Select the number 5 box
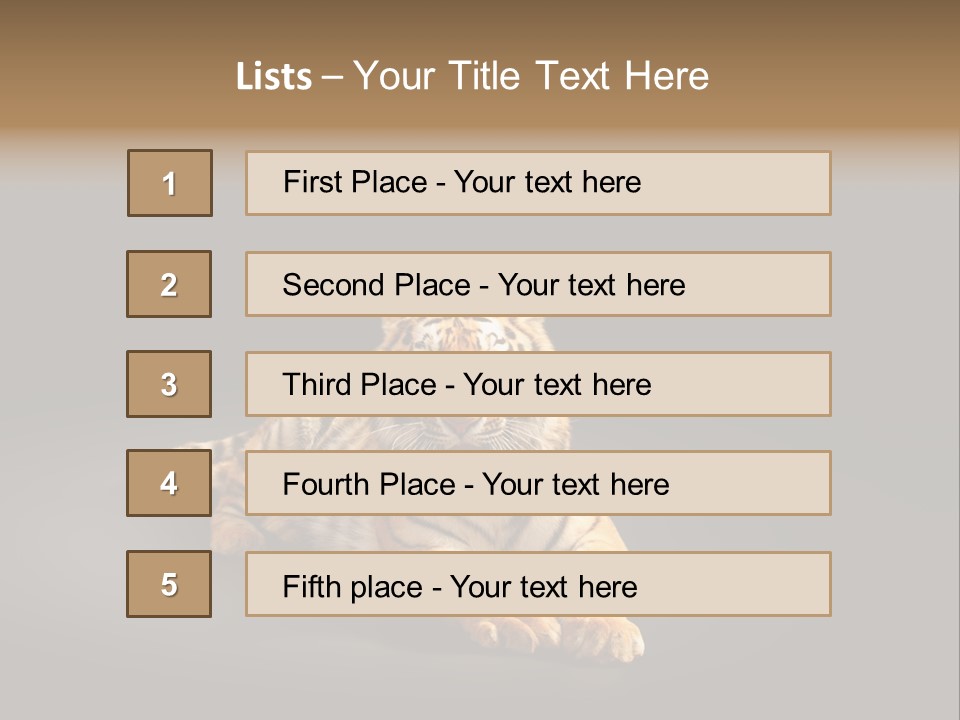 coord(169,584)
